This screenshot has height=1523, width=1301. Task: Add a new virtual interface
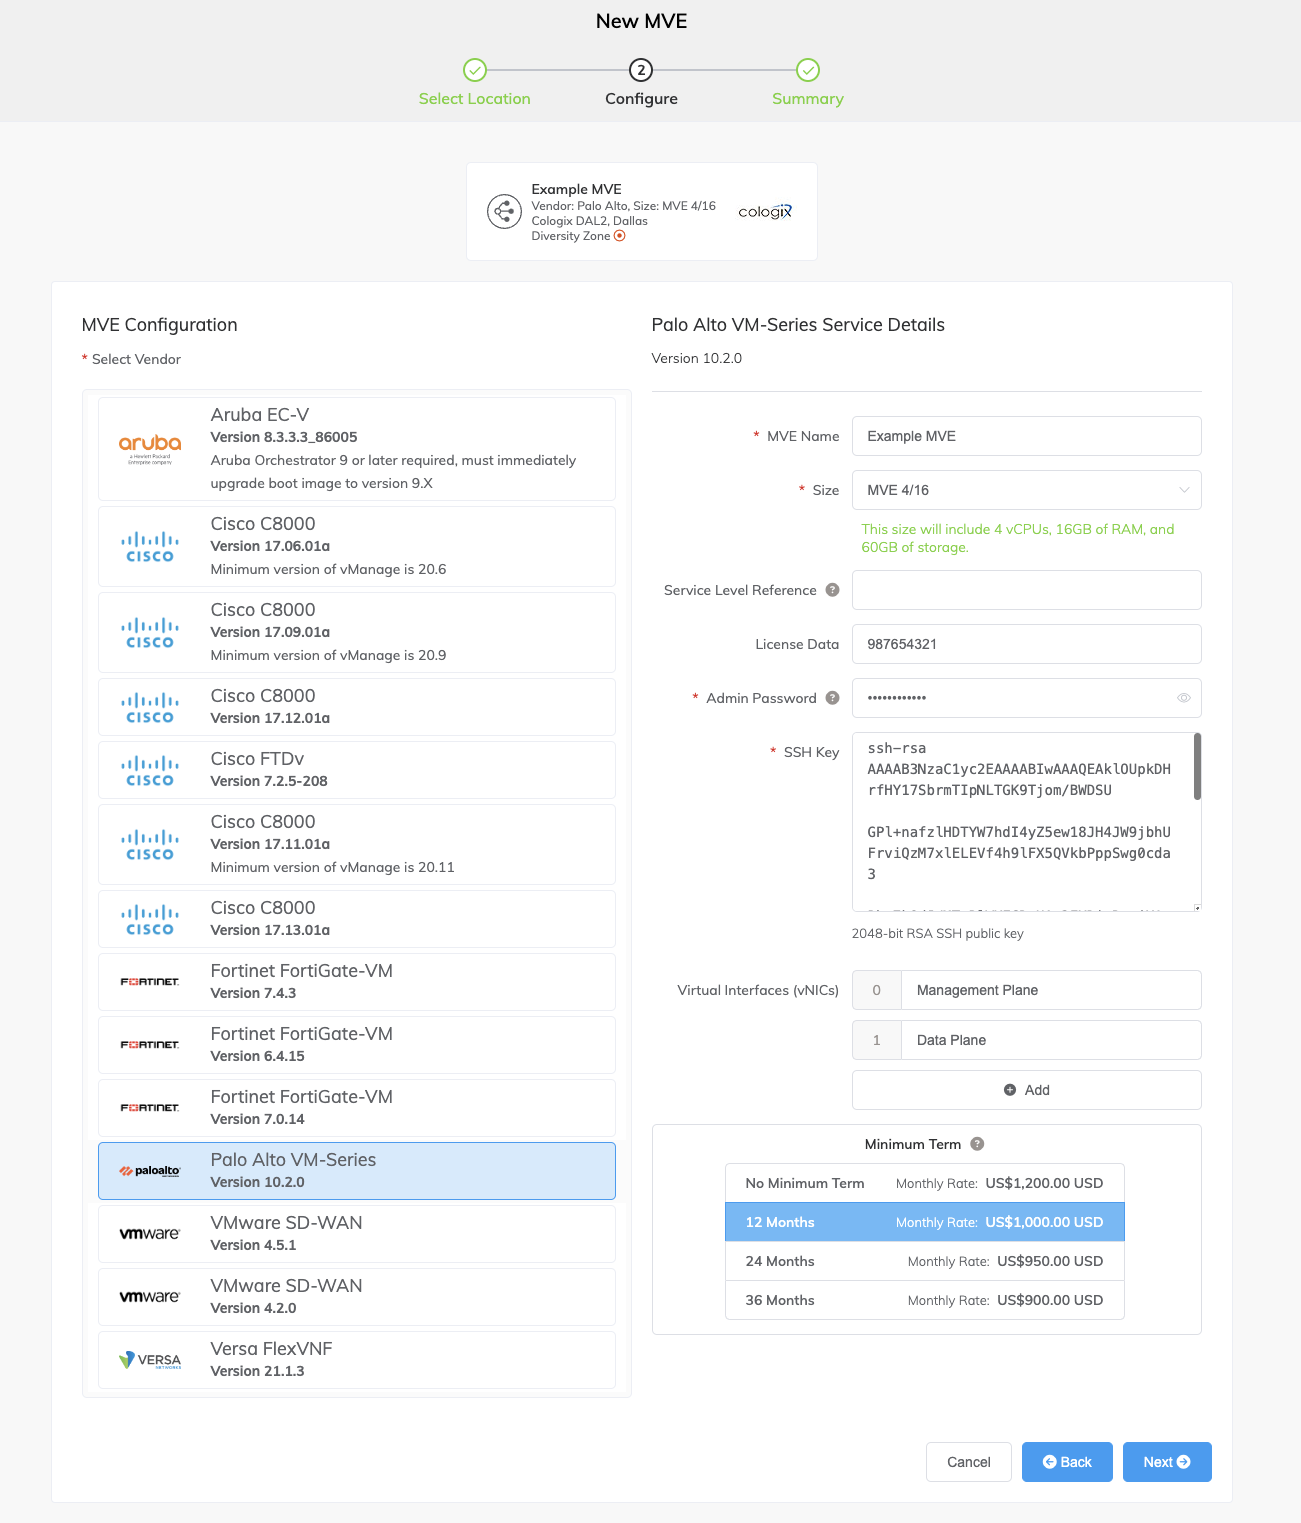coord(1026,1090)
